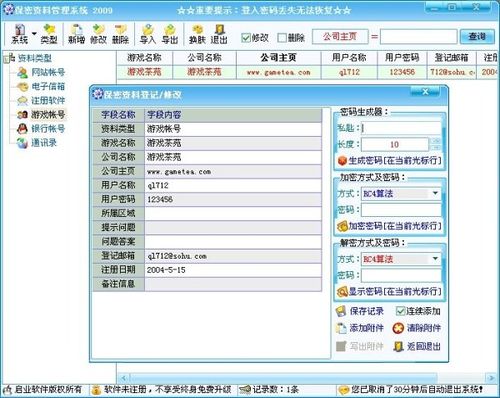Click the 游戏名称 column header
Viewport: 500px width, 398px height.
[x=145, y=58]
